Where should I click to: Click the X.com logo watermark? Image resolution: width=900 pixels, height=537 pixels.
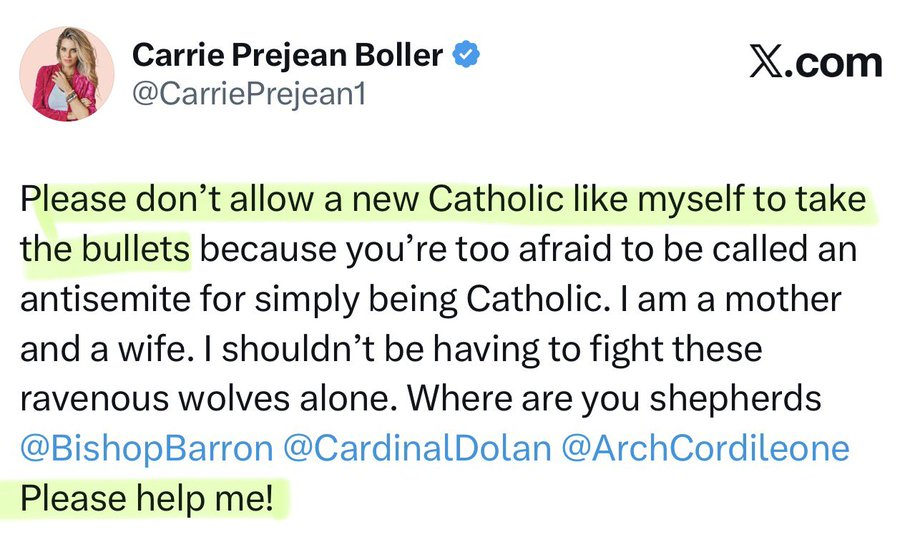point(815,63)
